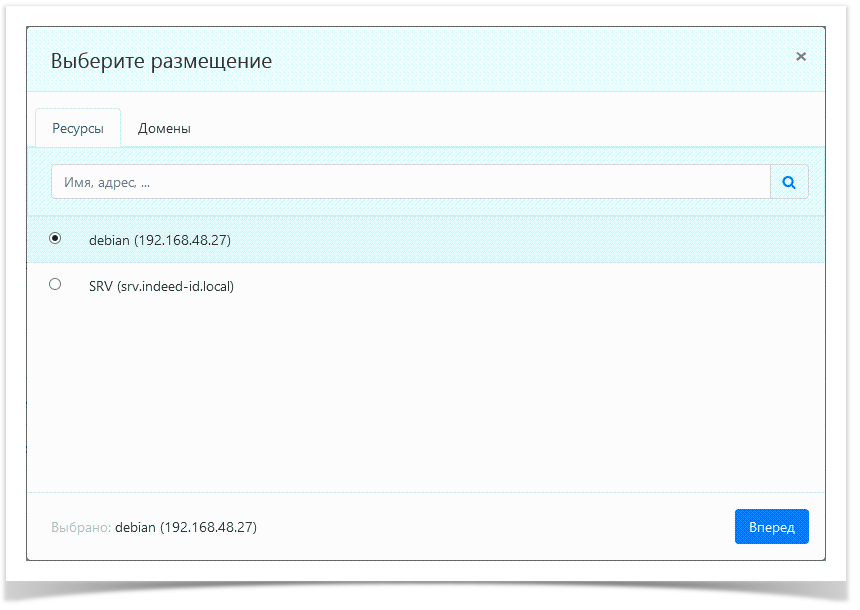Screen dimensions: 860x610
Task: Click the placeholder text inside search box
Action: point(113,183)
